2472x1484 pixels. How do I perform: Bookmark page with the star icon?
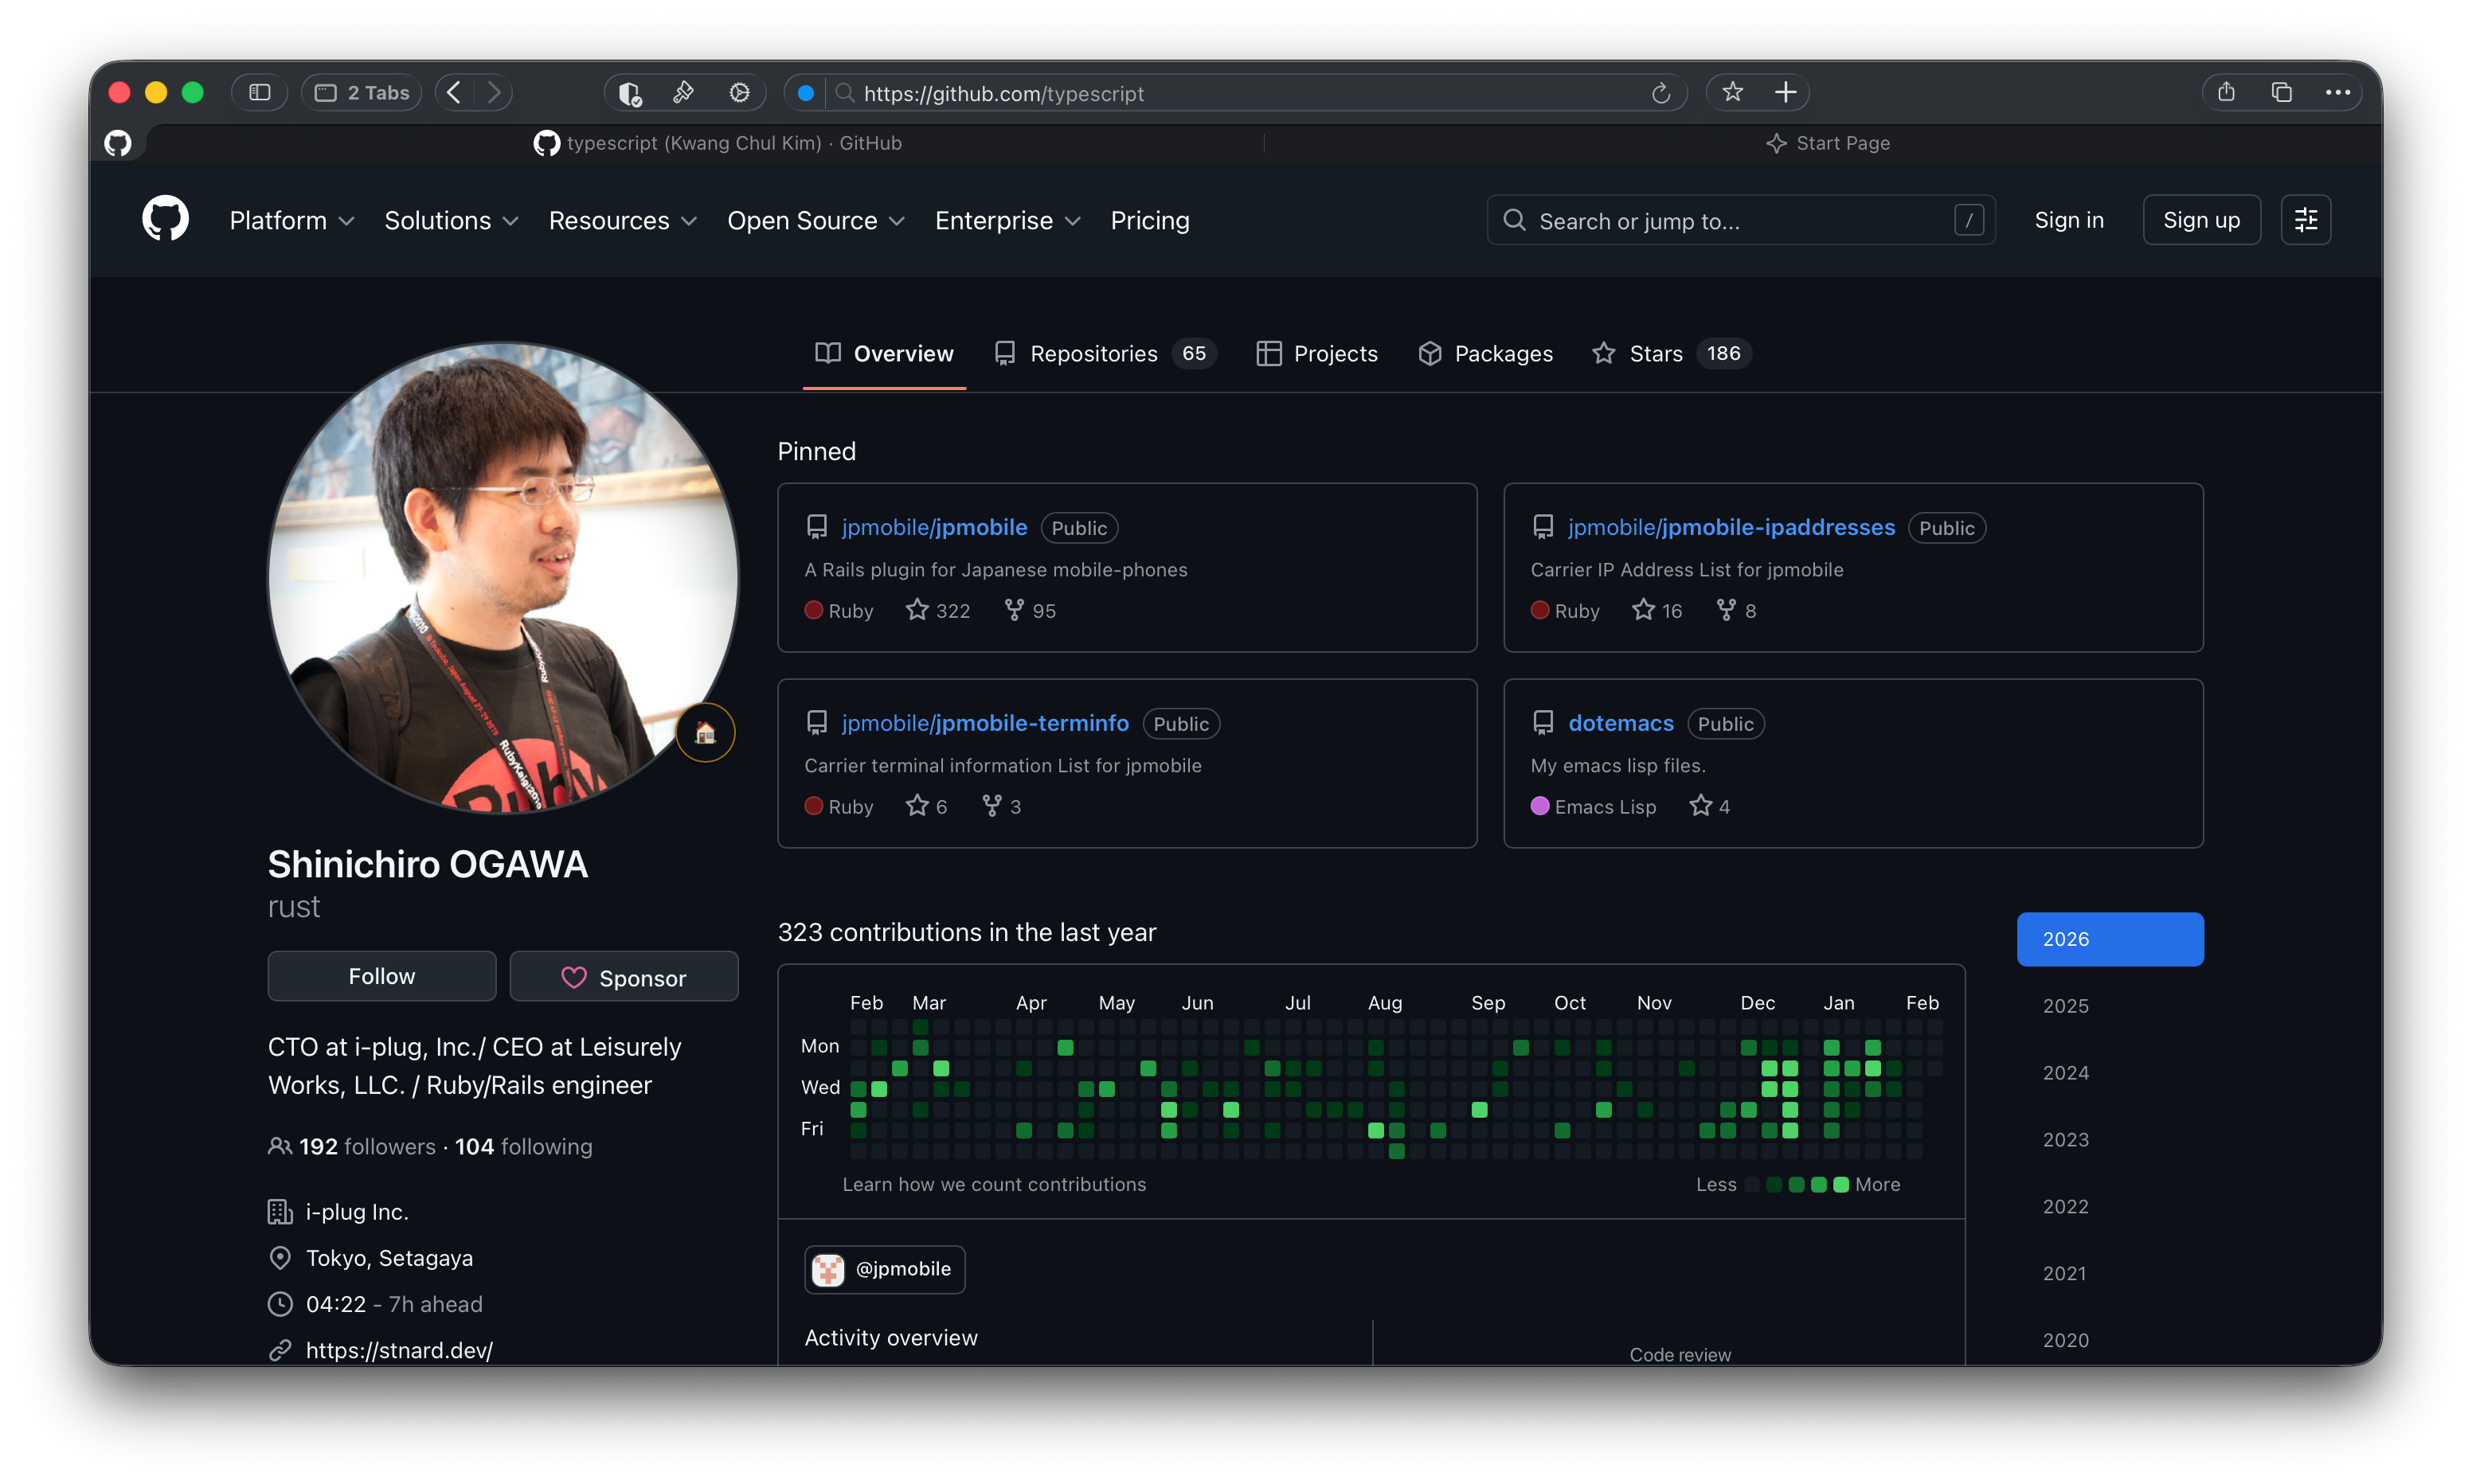1733,93
